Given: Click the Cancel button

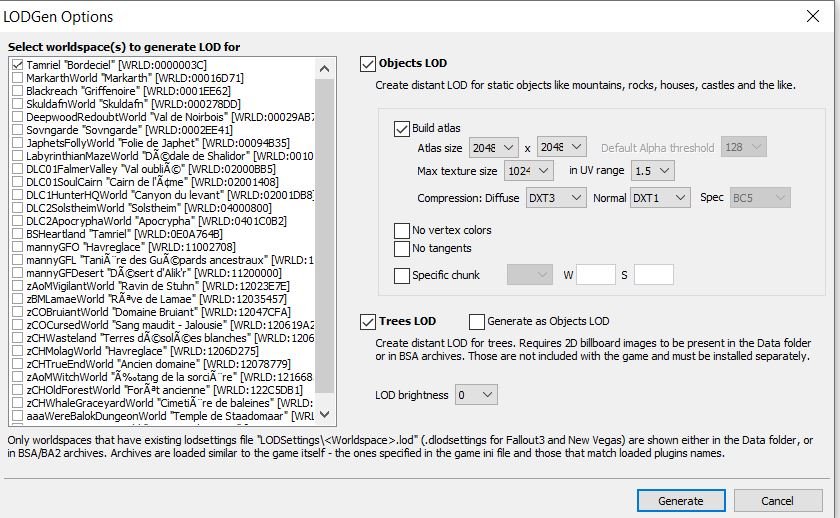Looking at the screenshot, I should click(x=778, y=501).
